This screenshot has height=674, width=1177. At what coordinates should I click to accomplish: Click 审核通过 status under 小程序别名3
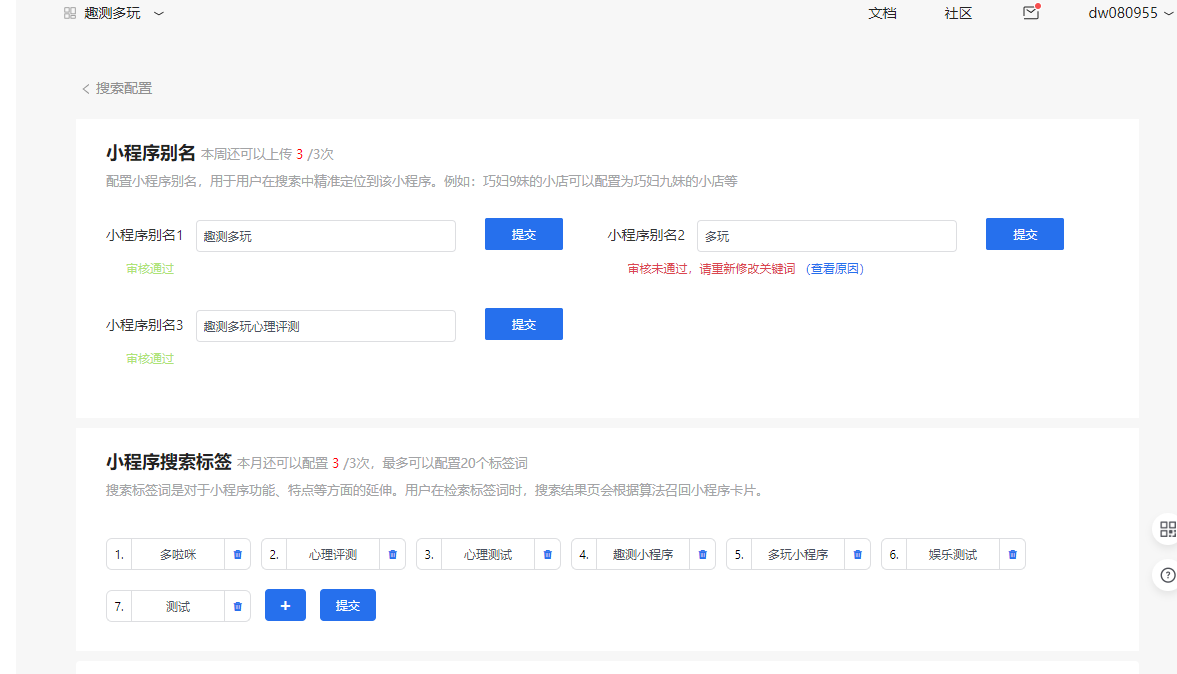[x=150, y=359]
